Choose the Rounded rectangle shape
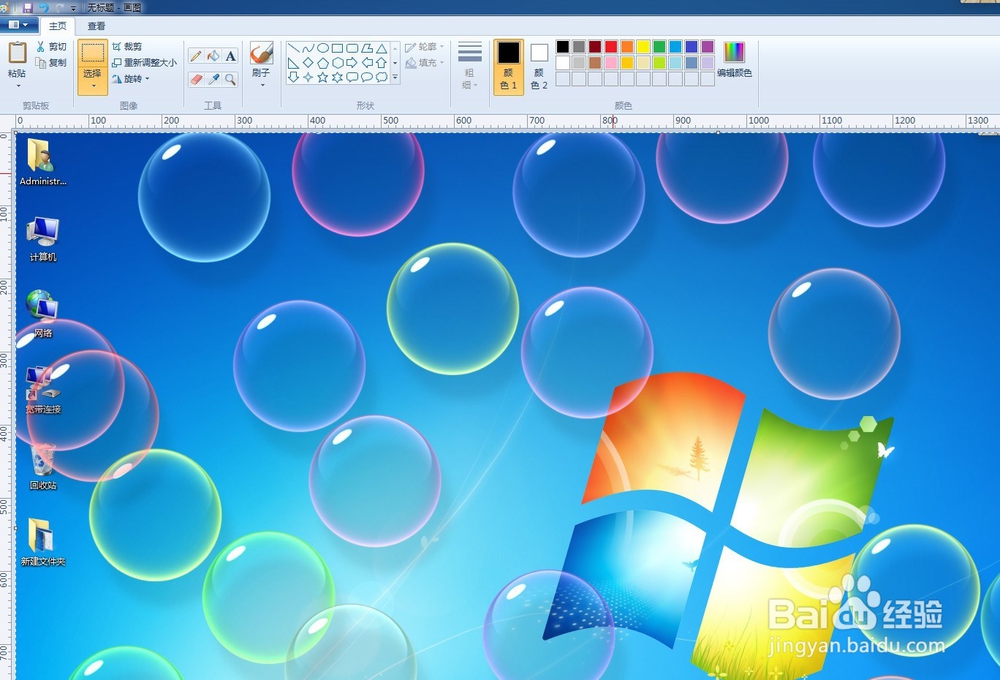The image size is (1000, 680). pos(352,48)
